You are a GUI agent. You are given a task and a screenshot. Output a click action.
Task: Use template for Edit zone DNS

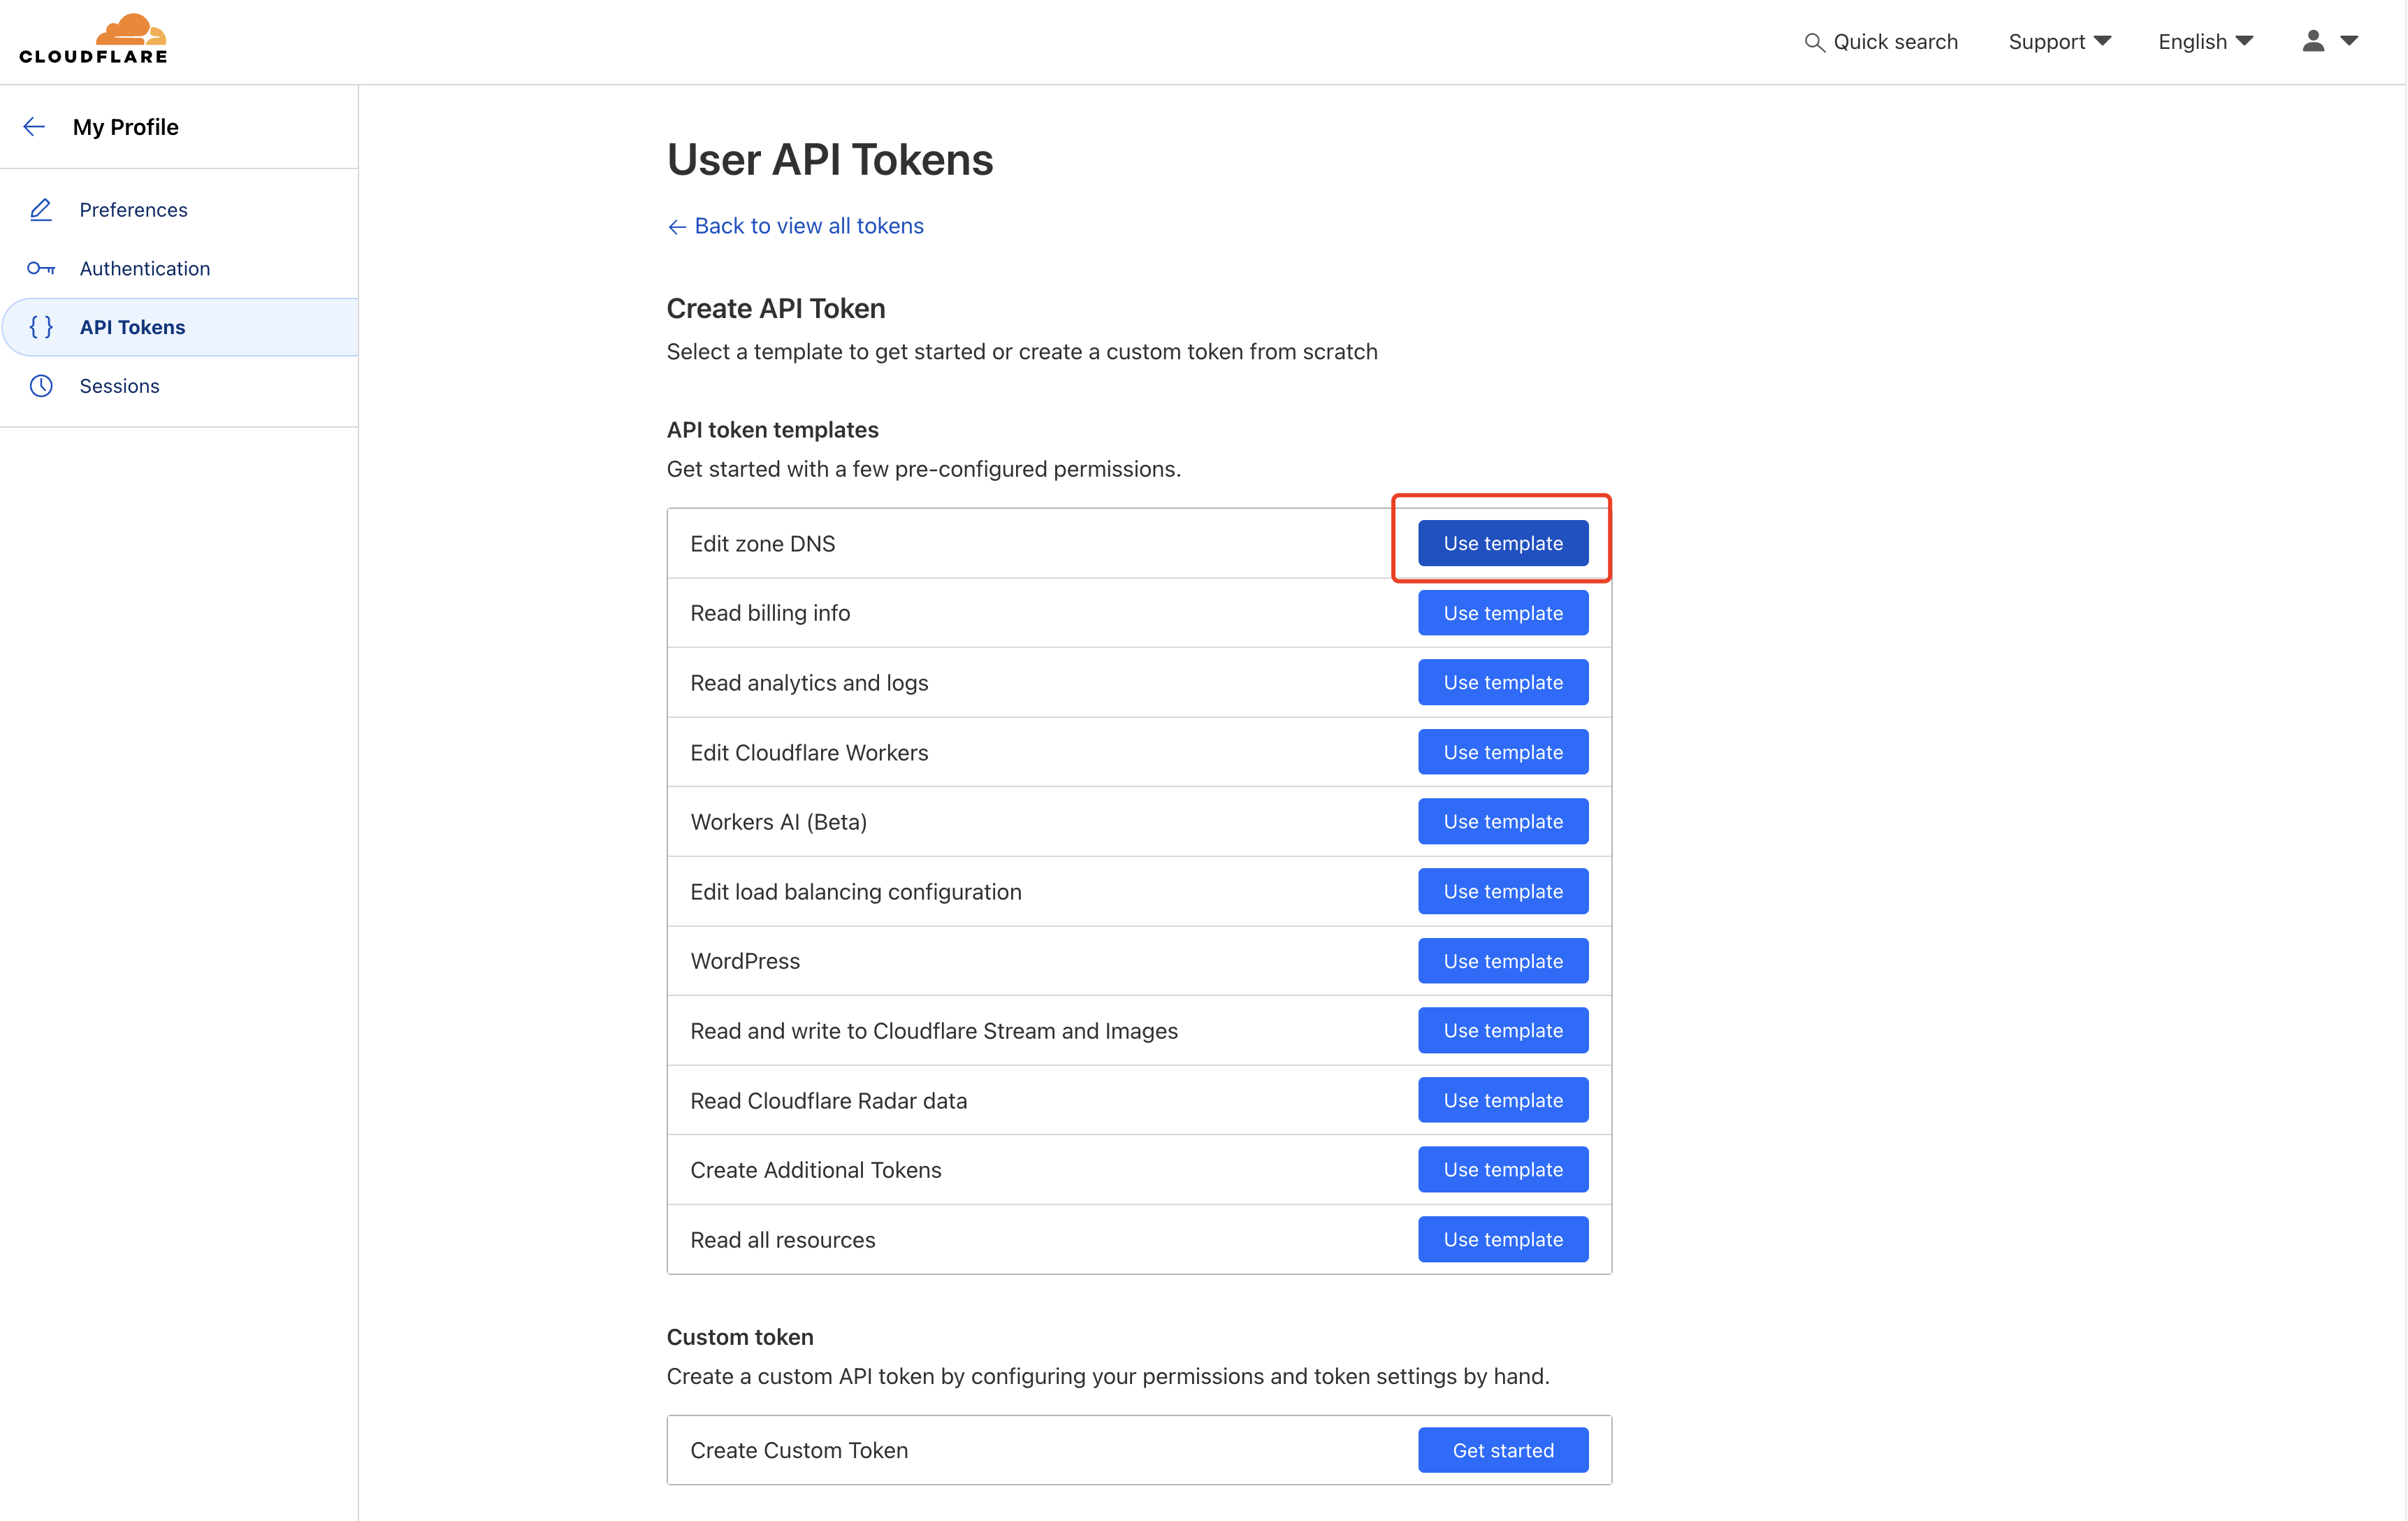(1503, 543)
